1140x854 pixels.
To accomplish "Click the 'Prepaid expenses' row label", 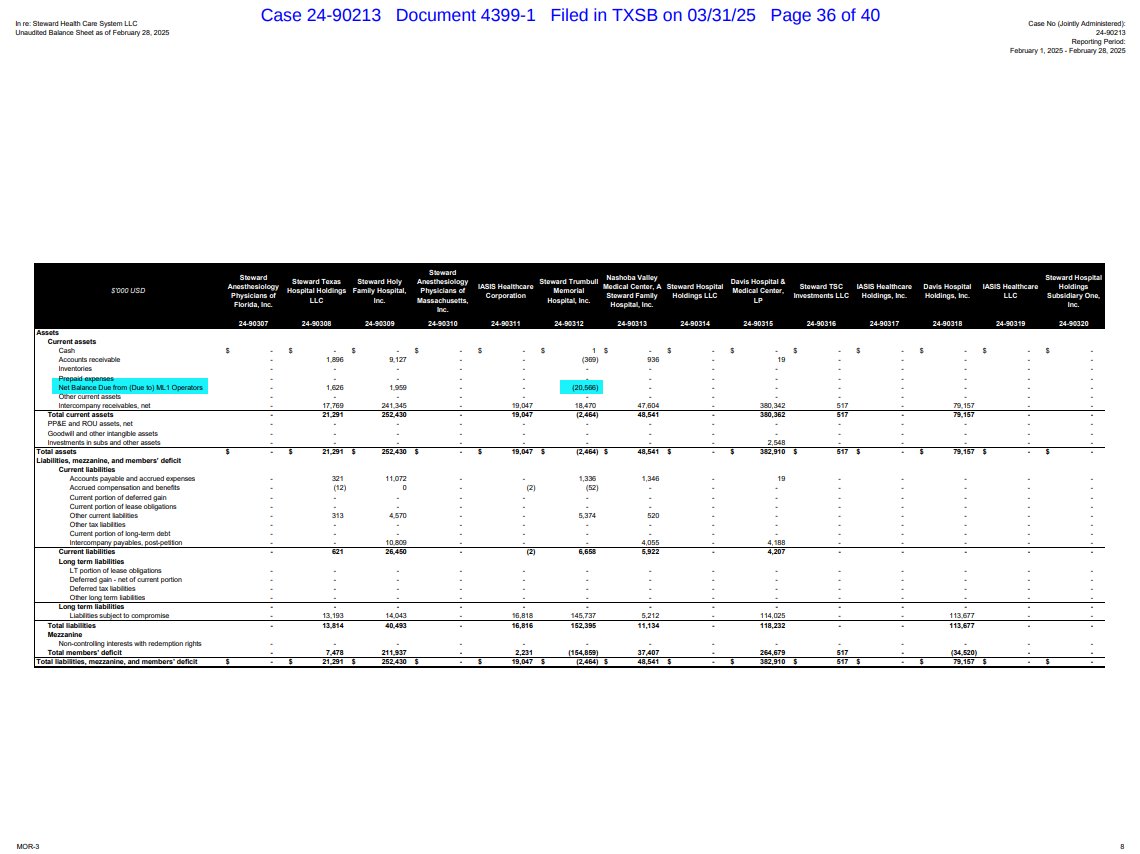I will [86, 379].
